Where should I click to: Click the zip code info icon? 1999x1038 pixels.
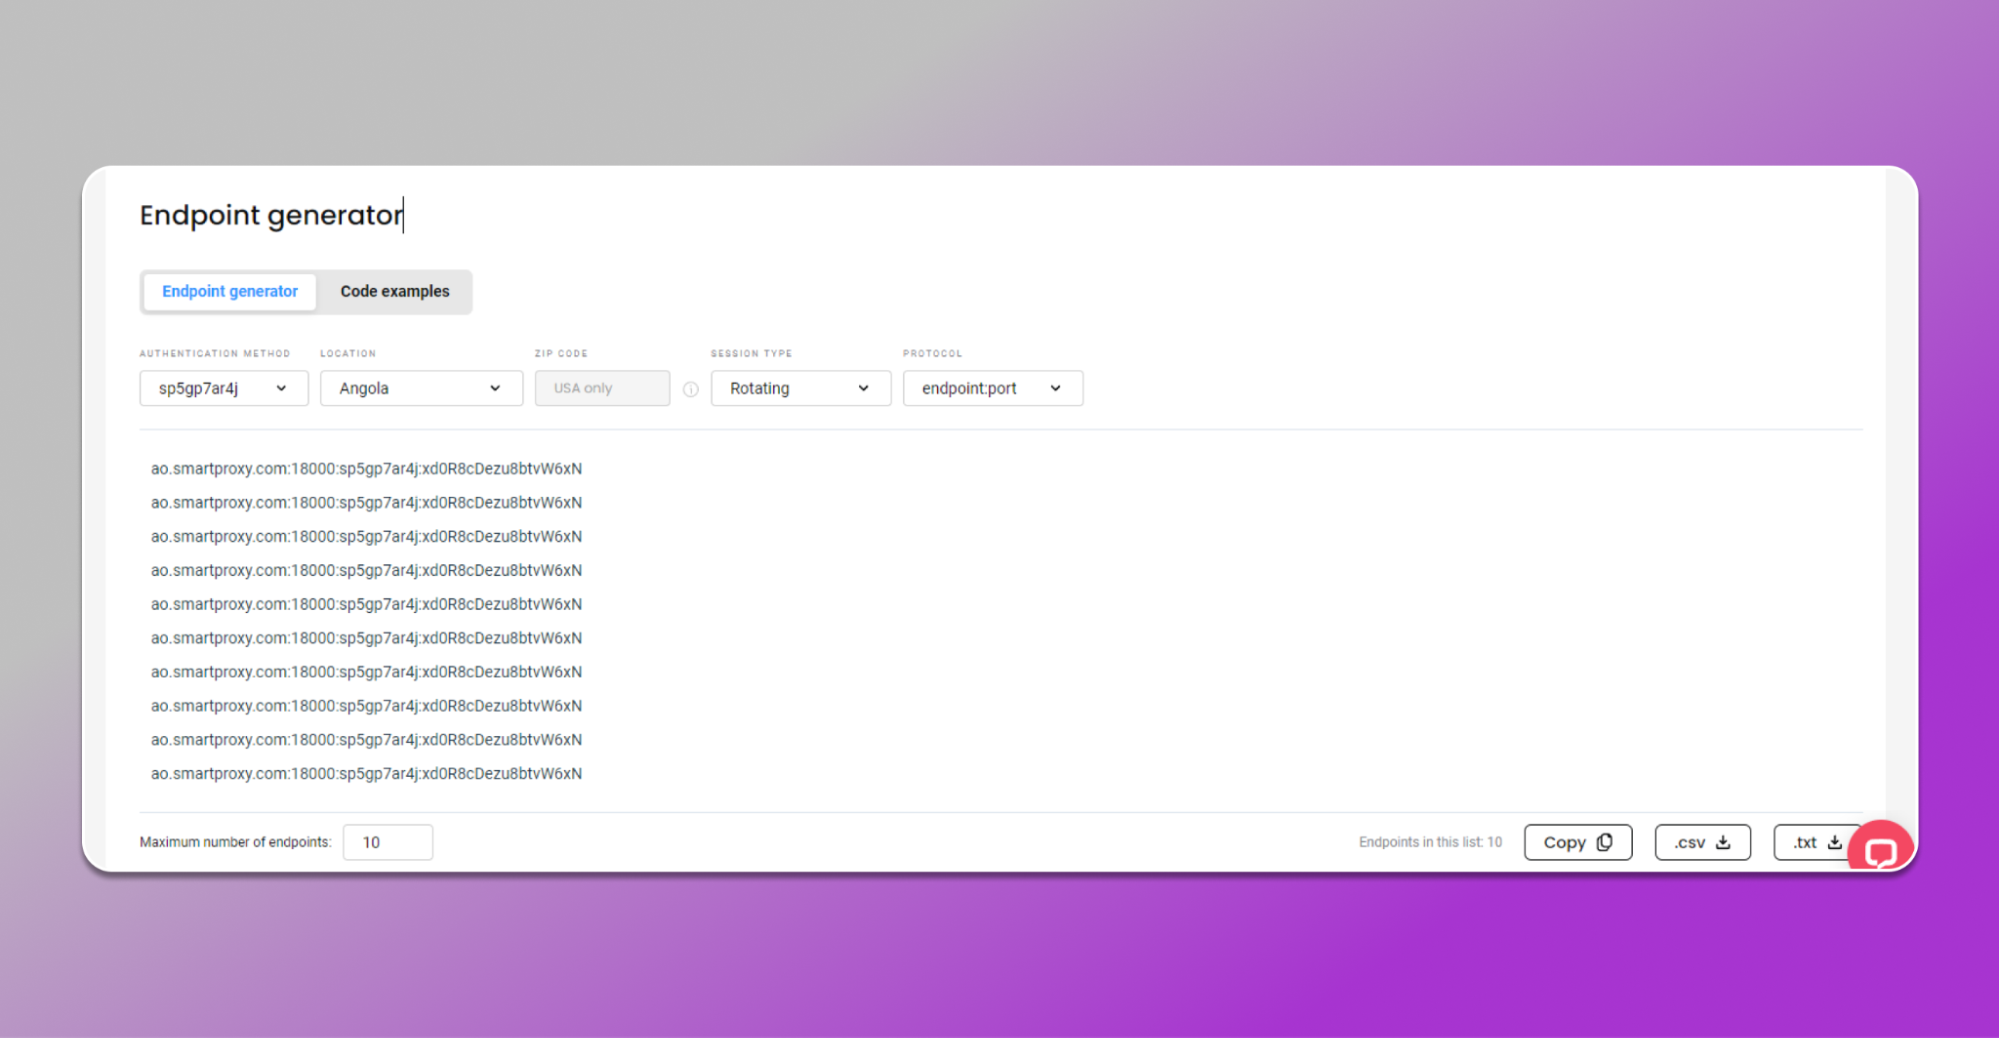click(691, 389)
